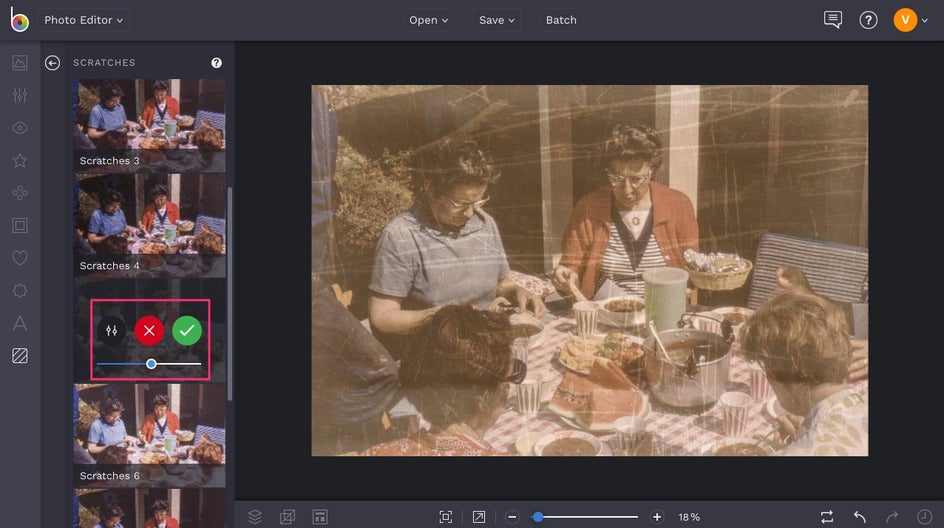944x528 pixels.
Task: Click the flatten layers icon
Action: [x=287, y=517]
